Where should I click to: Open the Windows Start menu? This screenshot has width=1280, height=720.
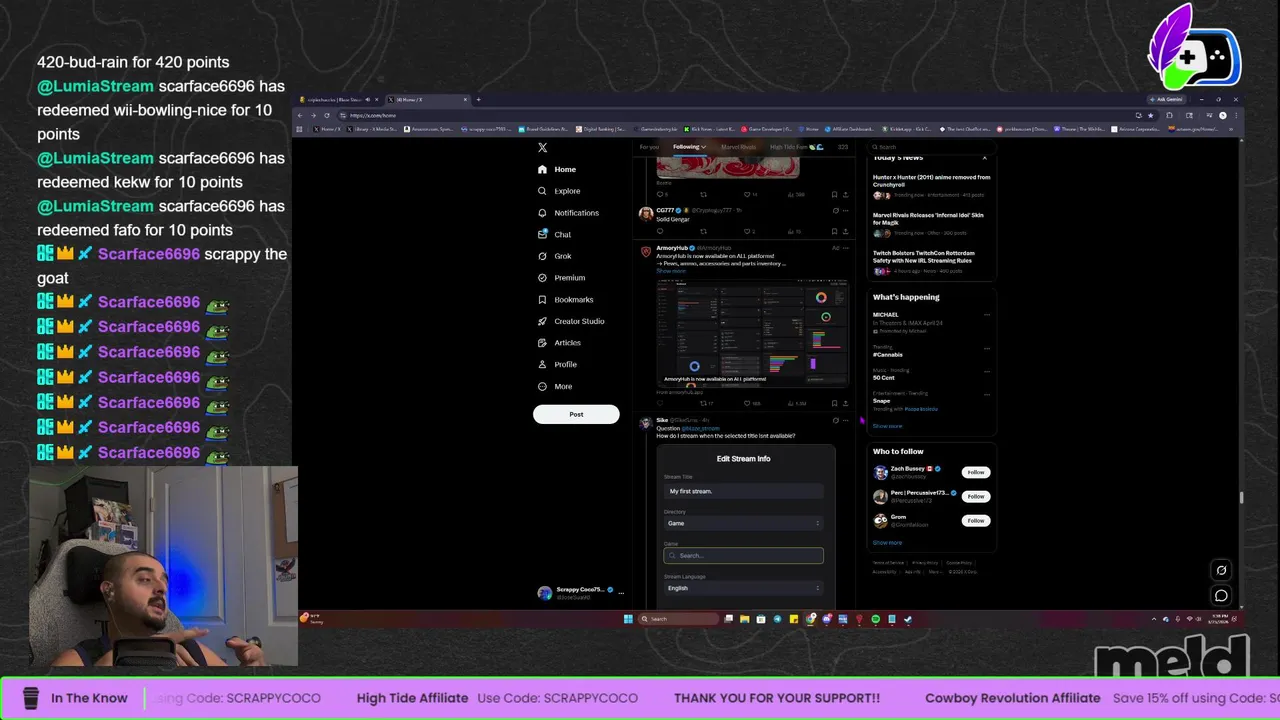[x=628, y=619]
